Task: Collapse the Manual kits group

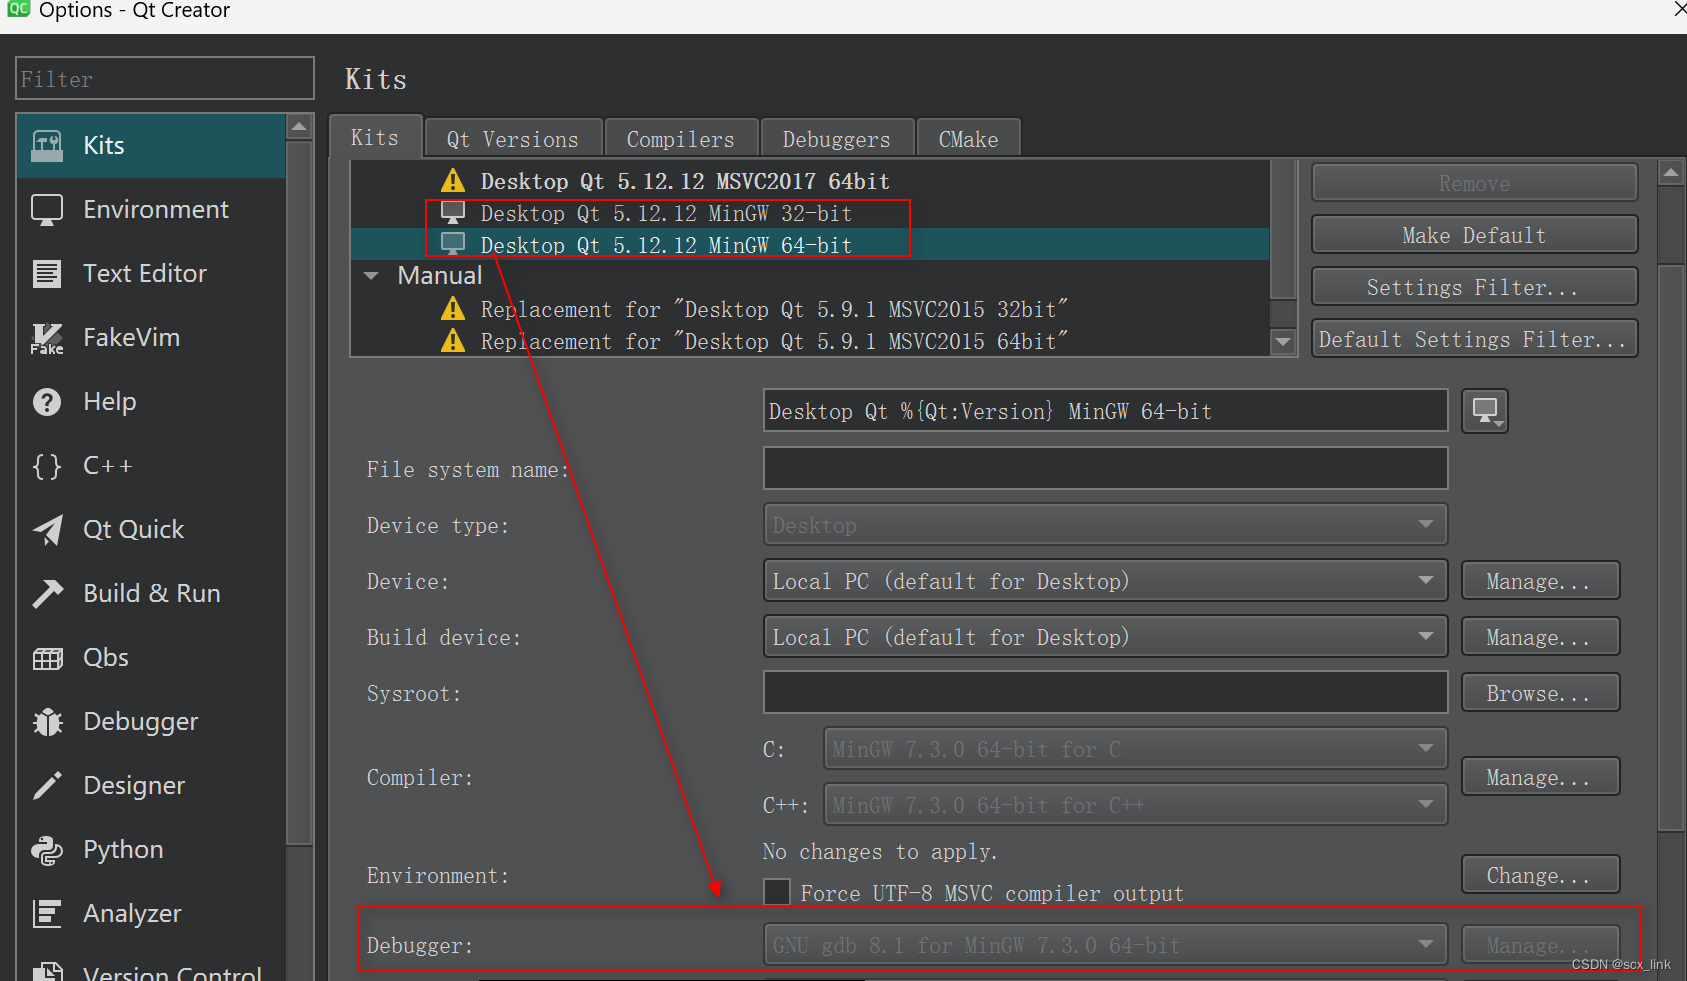Action: click(372, 276)
